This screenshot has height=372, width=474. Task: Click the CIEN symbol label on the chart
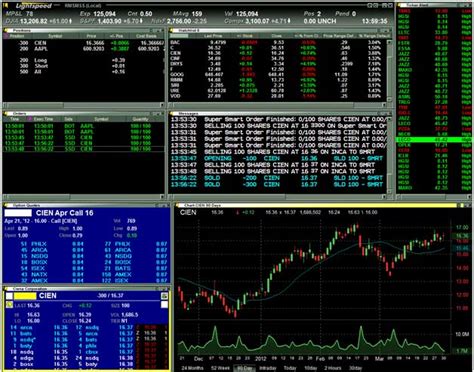tap(188, 212)
